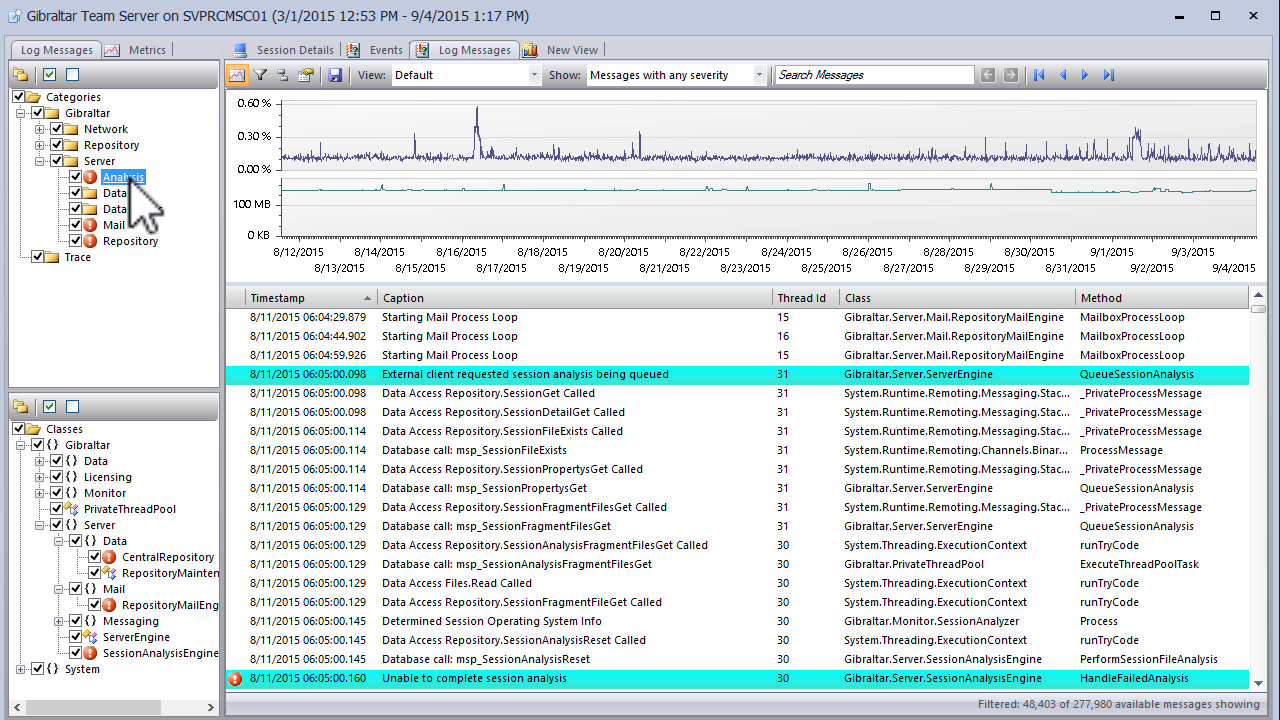Screen dimensions: 1280x720
Task: Expand the Messaging class node
Action: (59, 621)
